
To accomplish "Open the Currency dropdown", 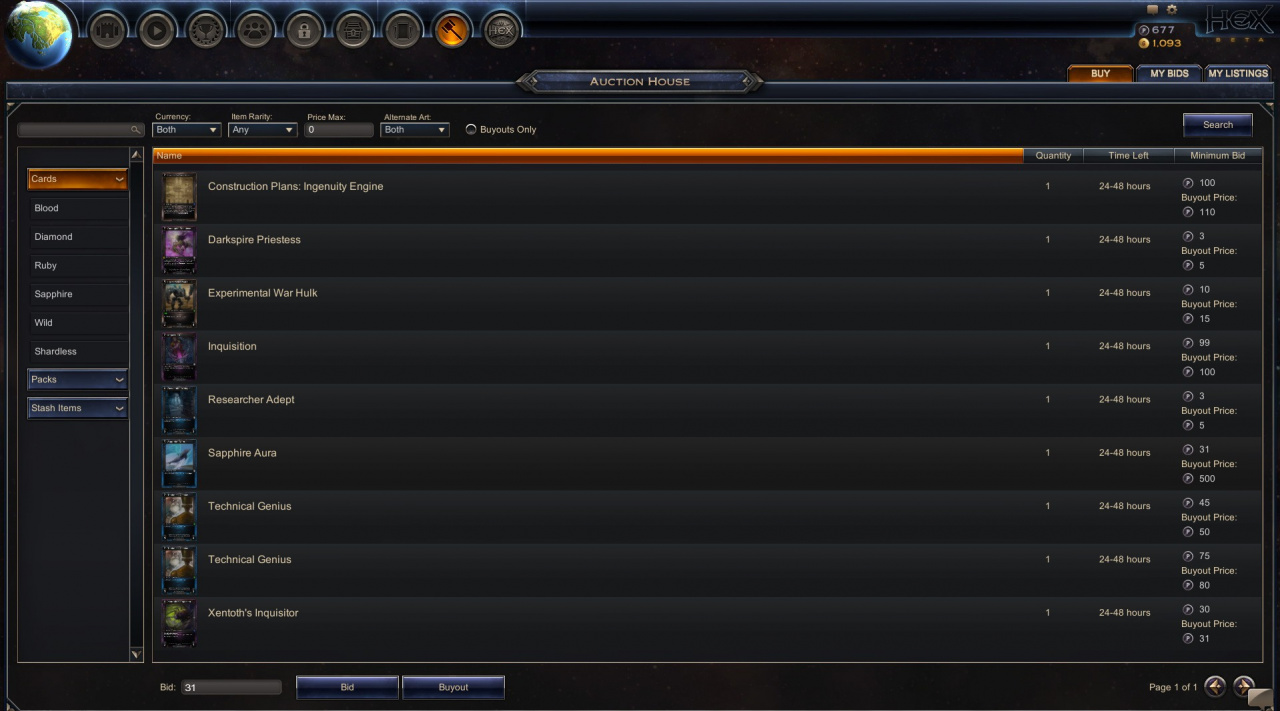I will [x=187, y=130].
